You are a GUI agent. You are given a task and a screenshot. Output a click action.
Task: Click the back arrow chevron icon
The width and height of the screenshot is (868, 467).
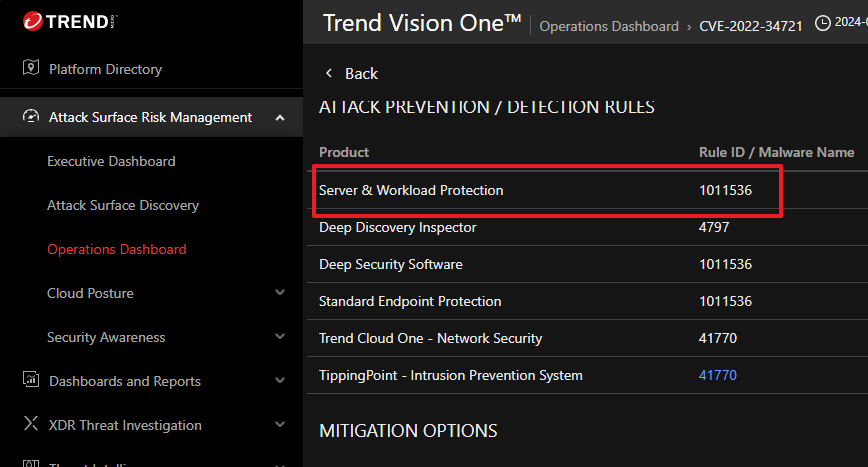pyautogui.click(x=328, y=73)
